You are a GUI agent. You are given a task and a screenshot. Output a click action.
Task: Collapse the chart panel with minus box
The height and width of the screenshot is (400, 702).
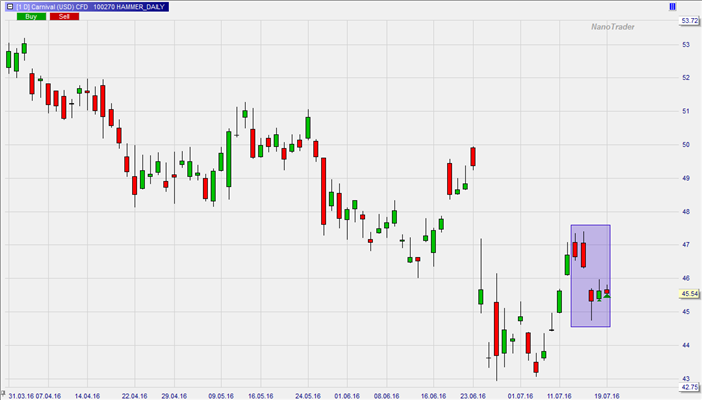[9, 7]
